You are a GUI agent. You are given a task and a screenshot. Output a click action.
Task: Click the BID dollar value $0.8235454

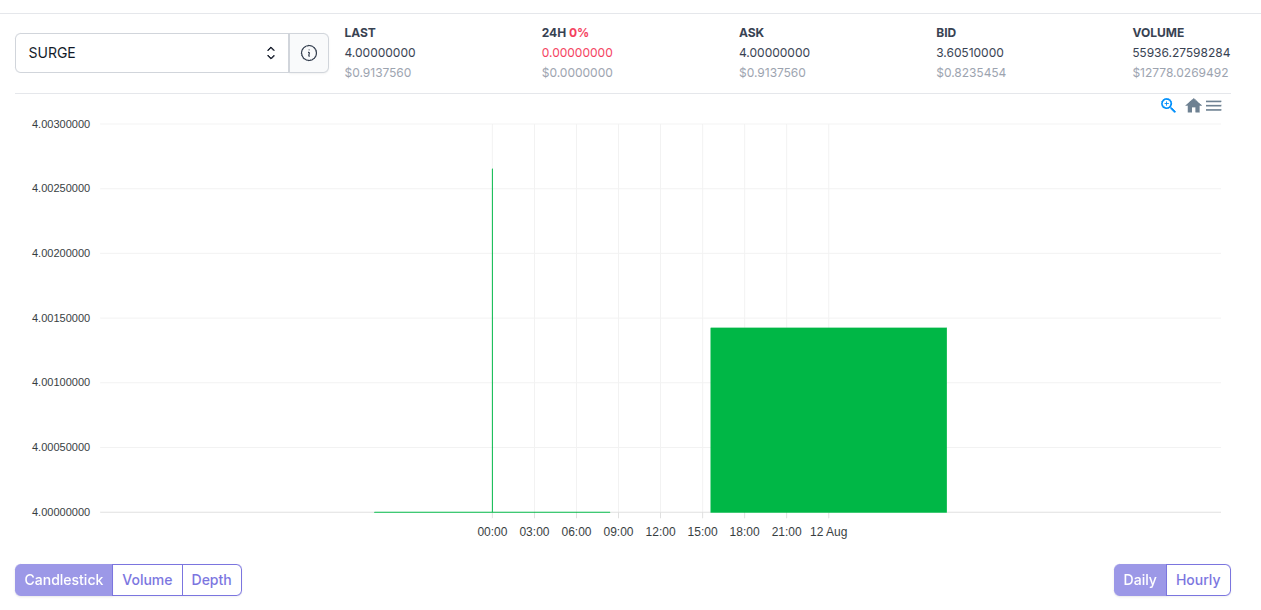[971, 73]
